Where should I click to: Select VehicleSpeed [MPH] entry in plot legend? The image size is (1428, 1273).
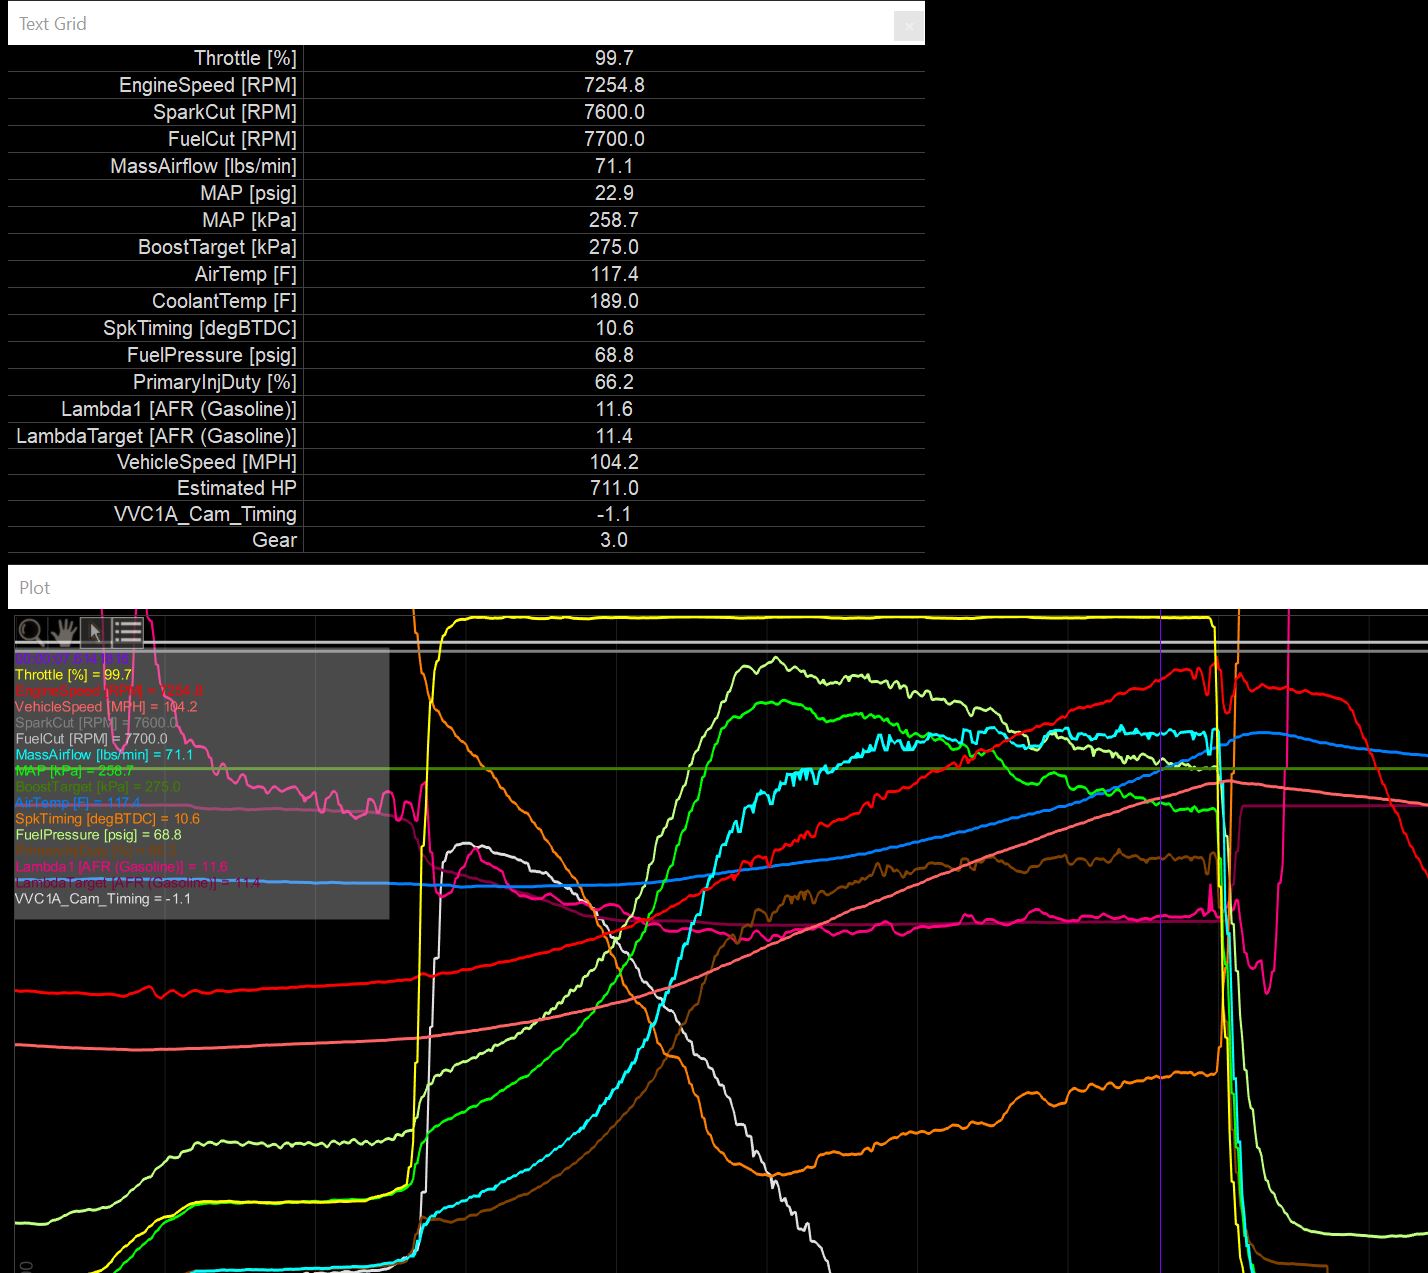[106, 707]
